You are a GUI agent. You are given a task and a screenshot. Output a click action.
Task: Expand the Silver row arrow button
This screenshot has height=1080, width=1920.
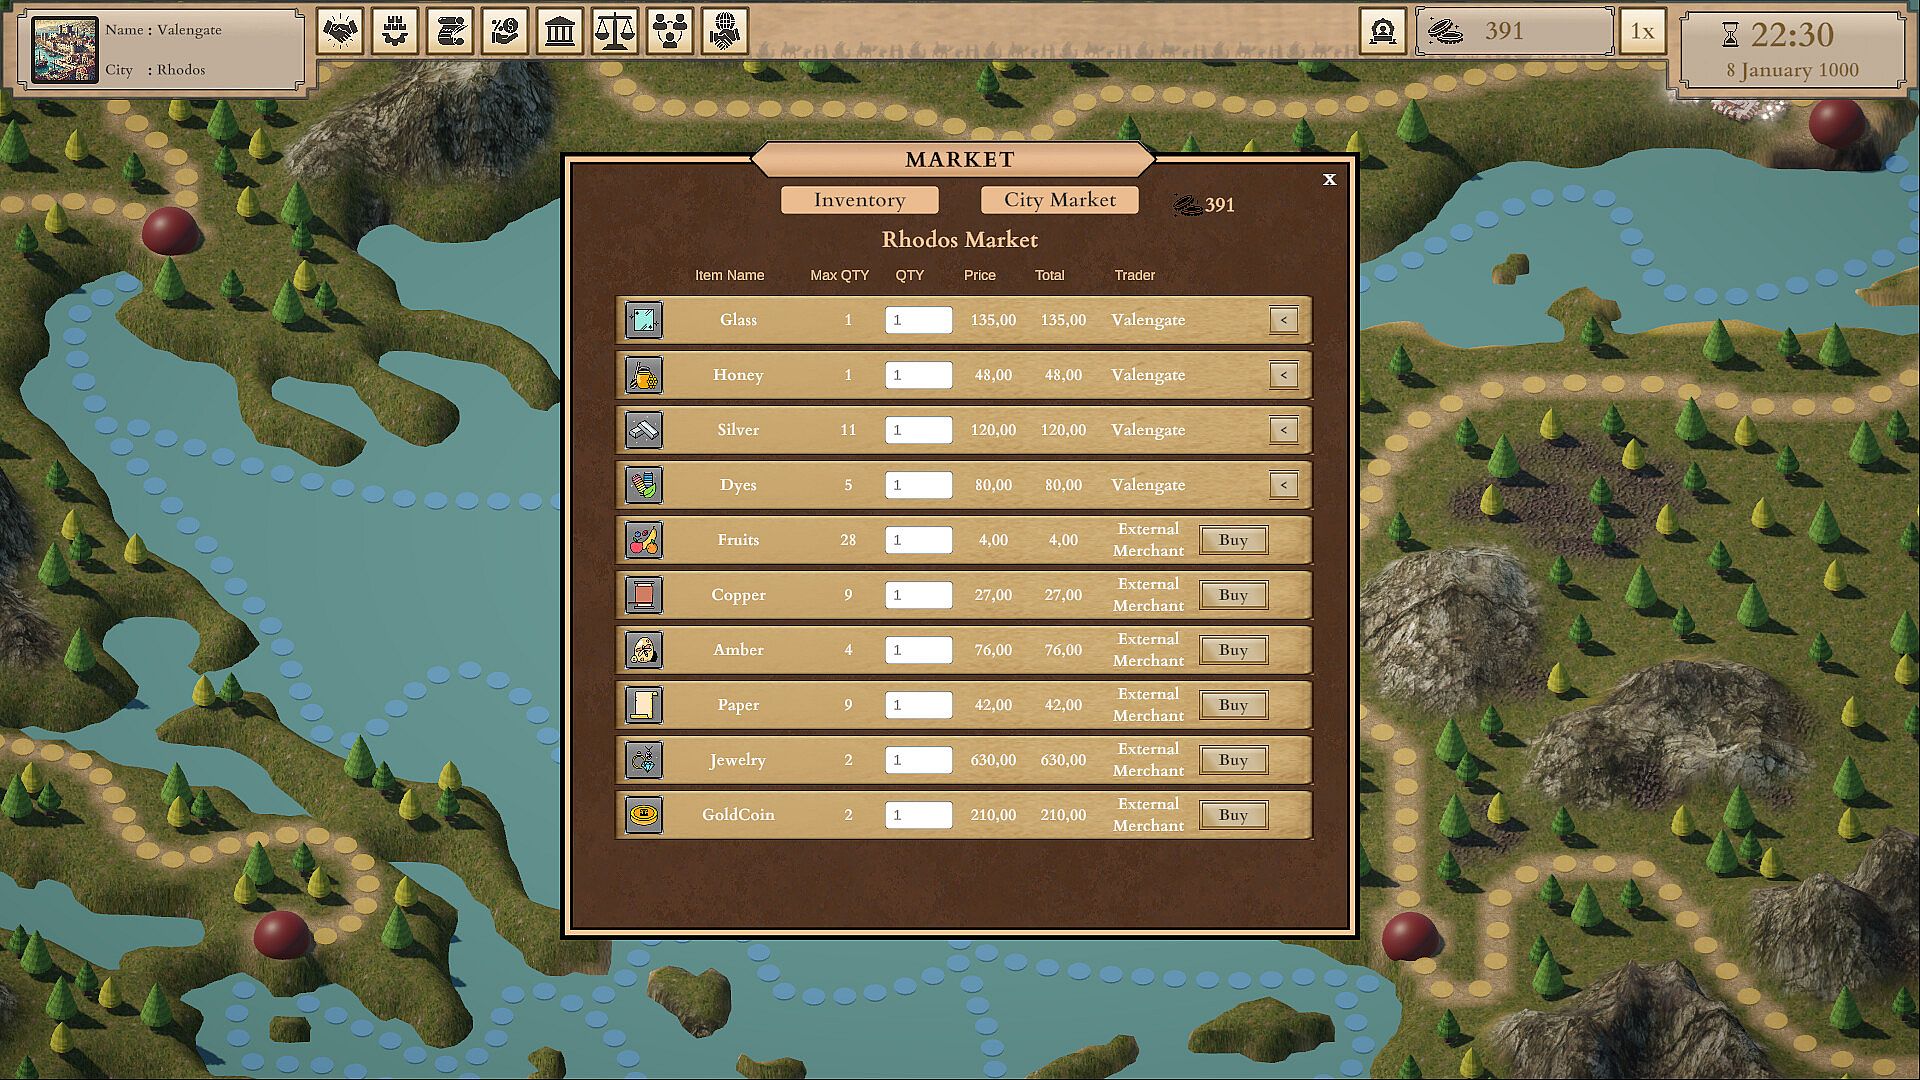click(x=1283, y=430)
